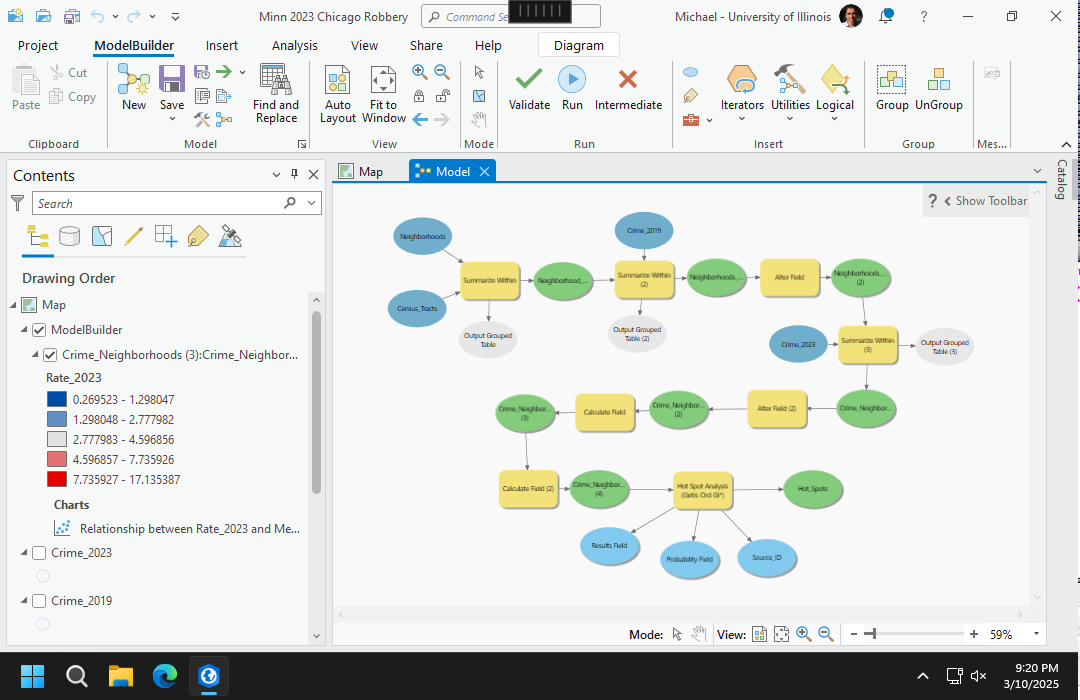Toggle the Crime_2019 layer visibility

[39, 601]
